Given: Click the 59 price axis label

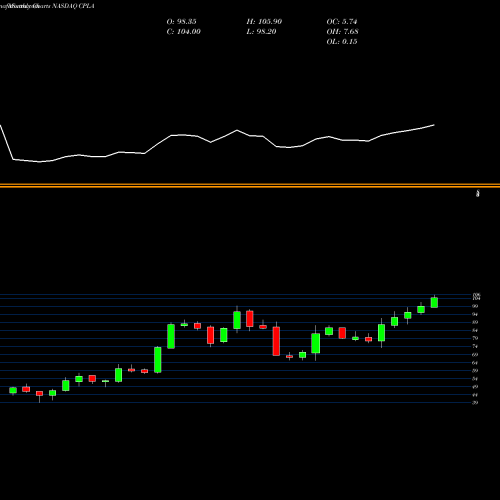Looking at the screenshot, I should pos(475,371).
